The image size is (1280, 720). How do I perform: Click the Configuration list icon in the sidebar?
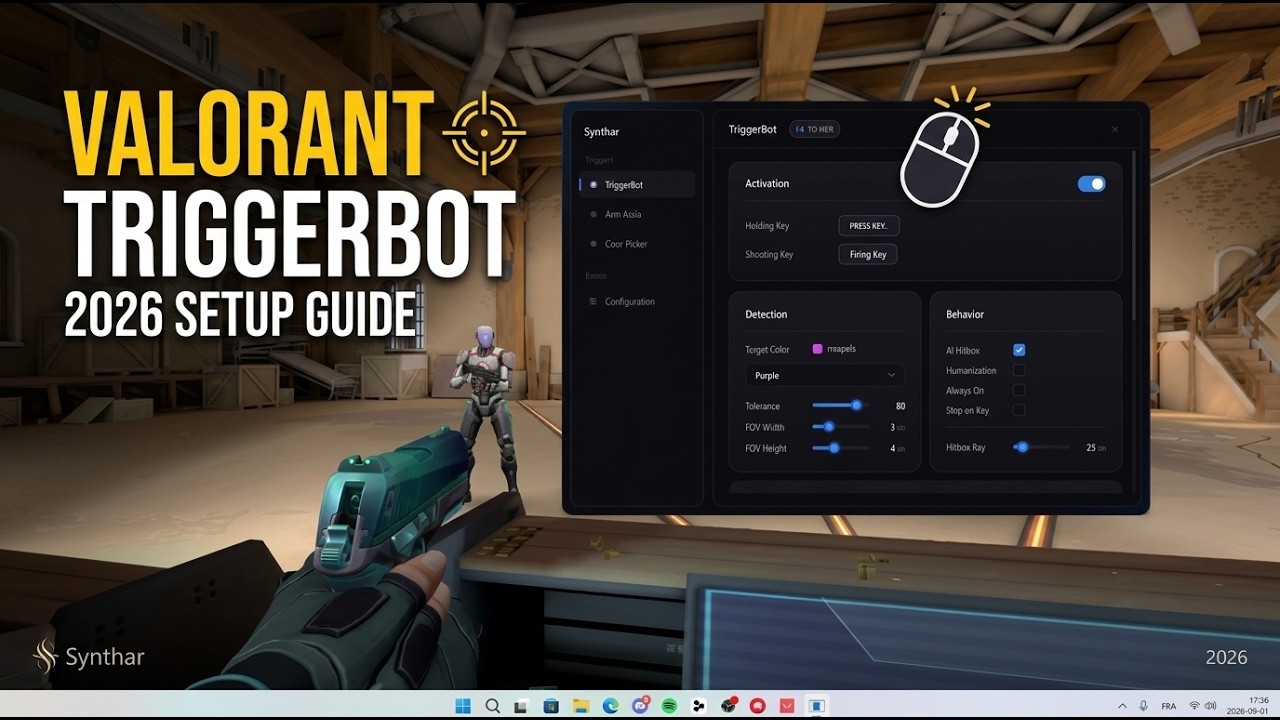click(593, 301)
